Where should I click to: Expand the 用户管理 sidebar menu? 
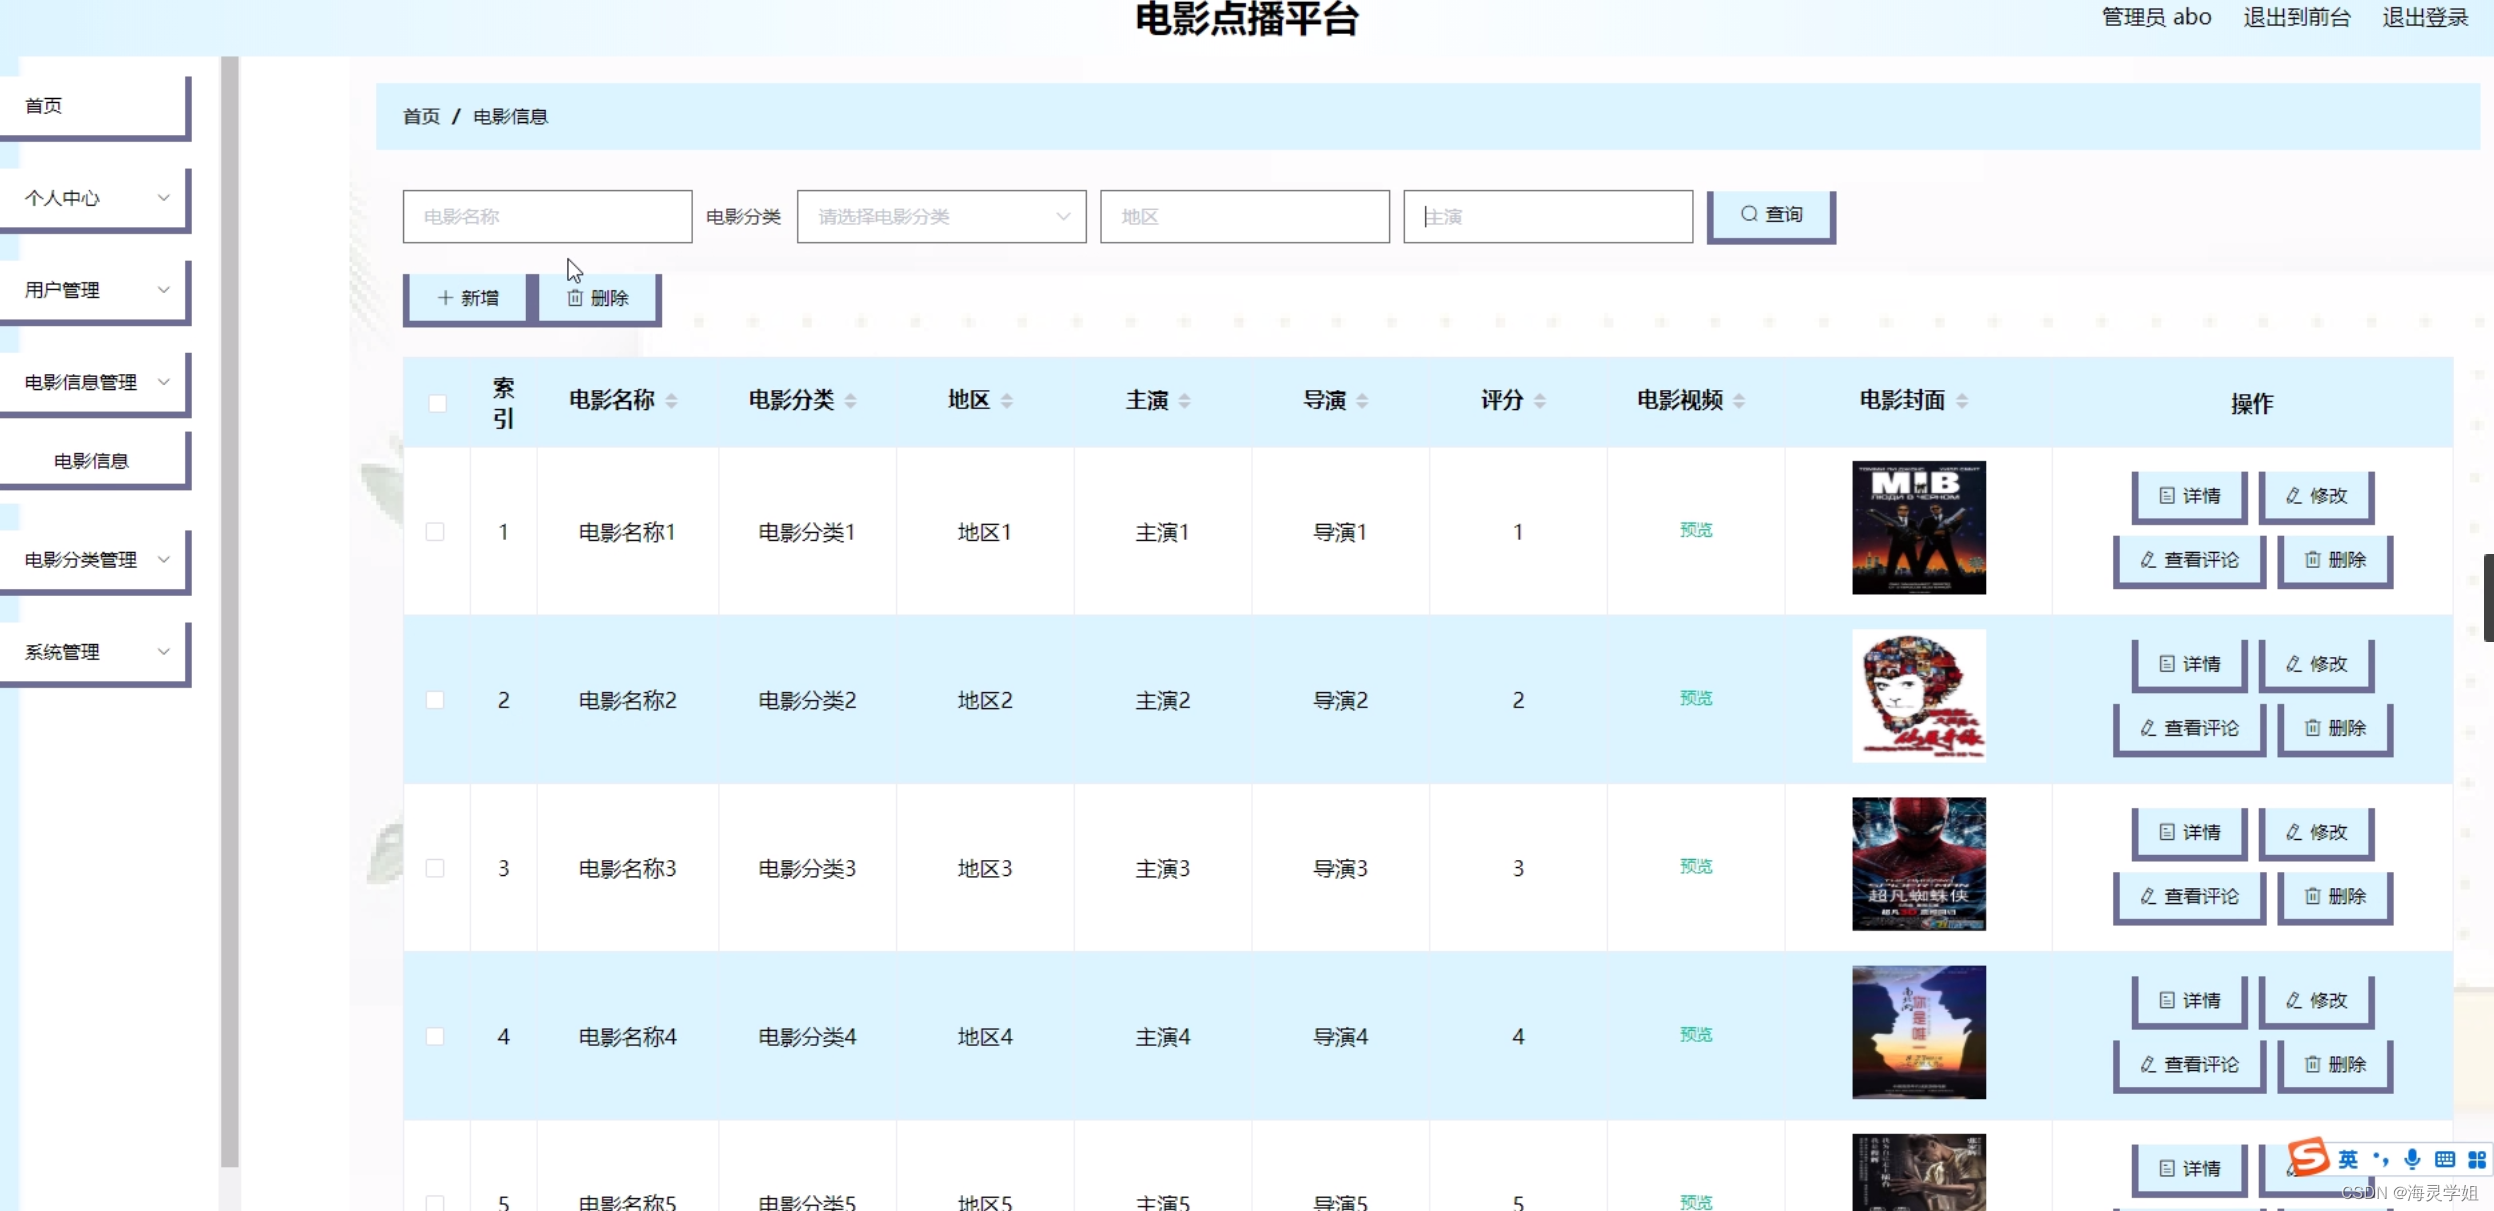pos(95,290)
